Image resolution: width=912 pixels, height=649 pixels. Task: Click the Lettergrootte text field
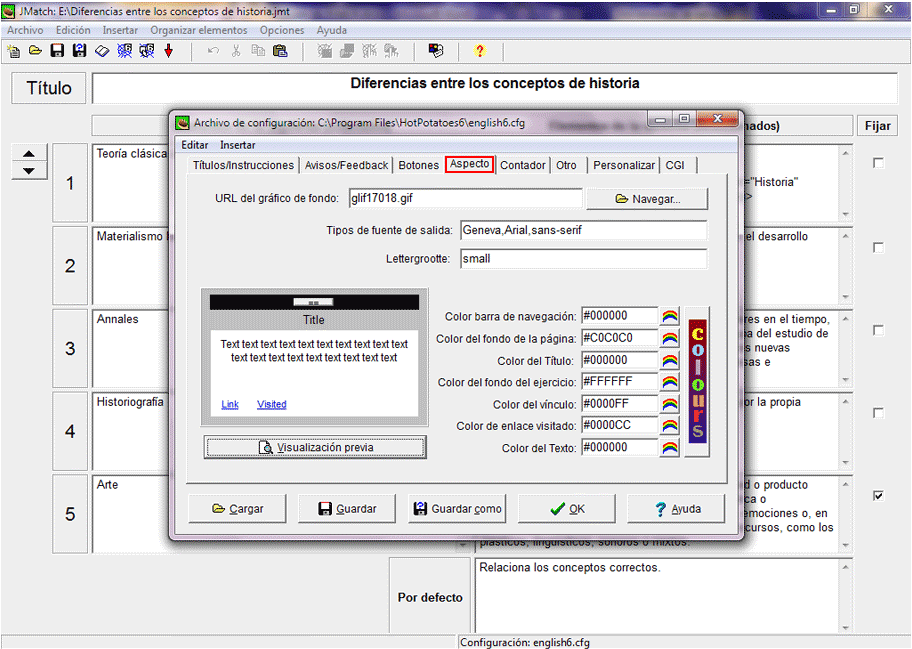(x=583, y=258)
